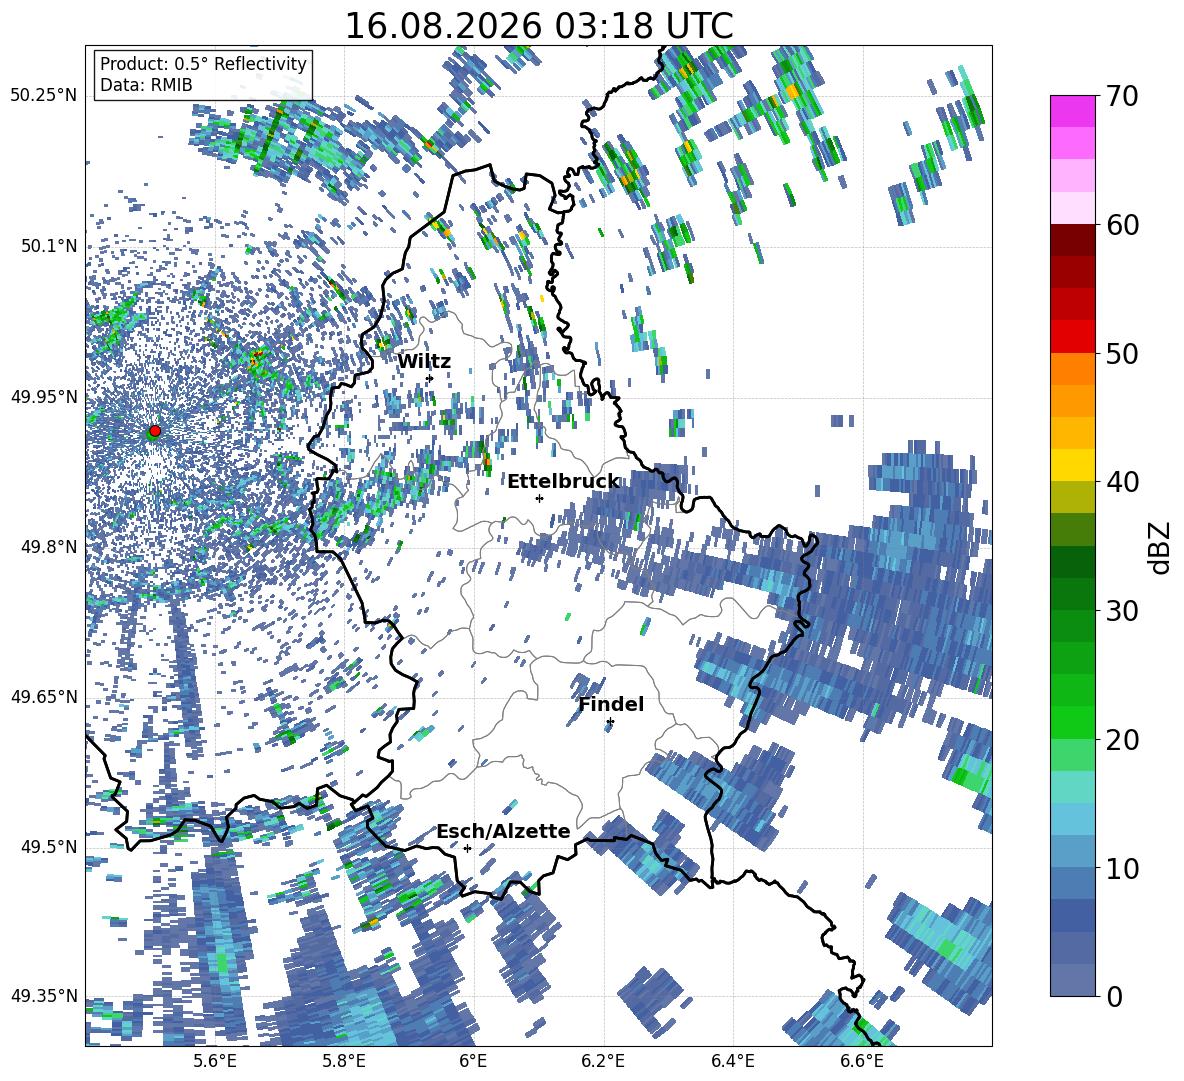This screenshot has width=1184, height=1081.
Task: Click the Esch/Alzette city label
Action: point(504,831)
